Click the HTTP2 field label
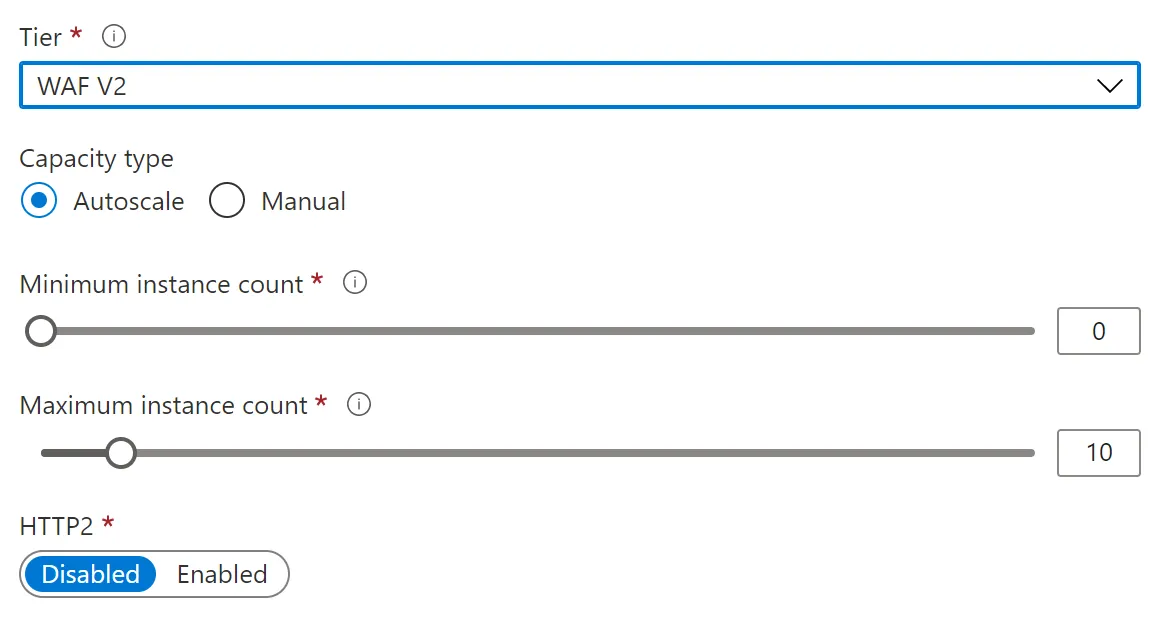 (56, 526)
